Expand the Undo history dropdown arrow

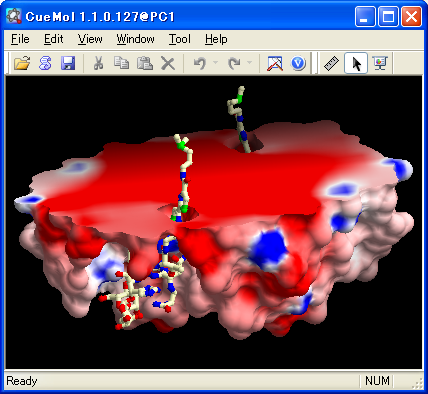215,62
